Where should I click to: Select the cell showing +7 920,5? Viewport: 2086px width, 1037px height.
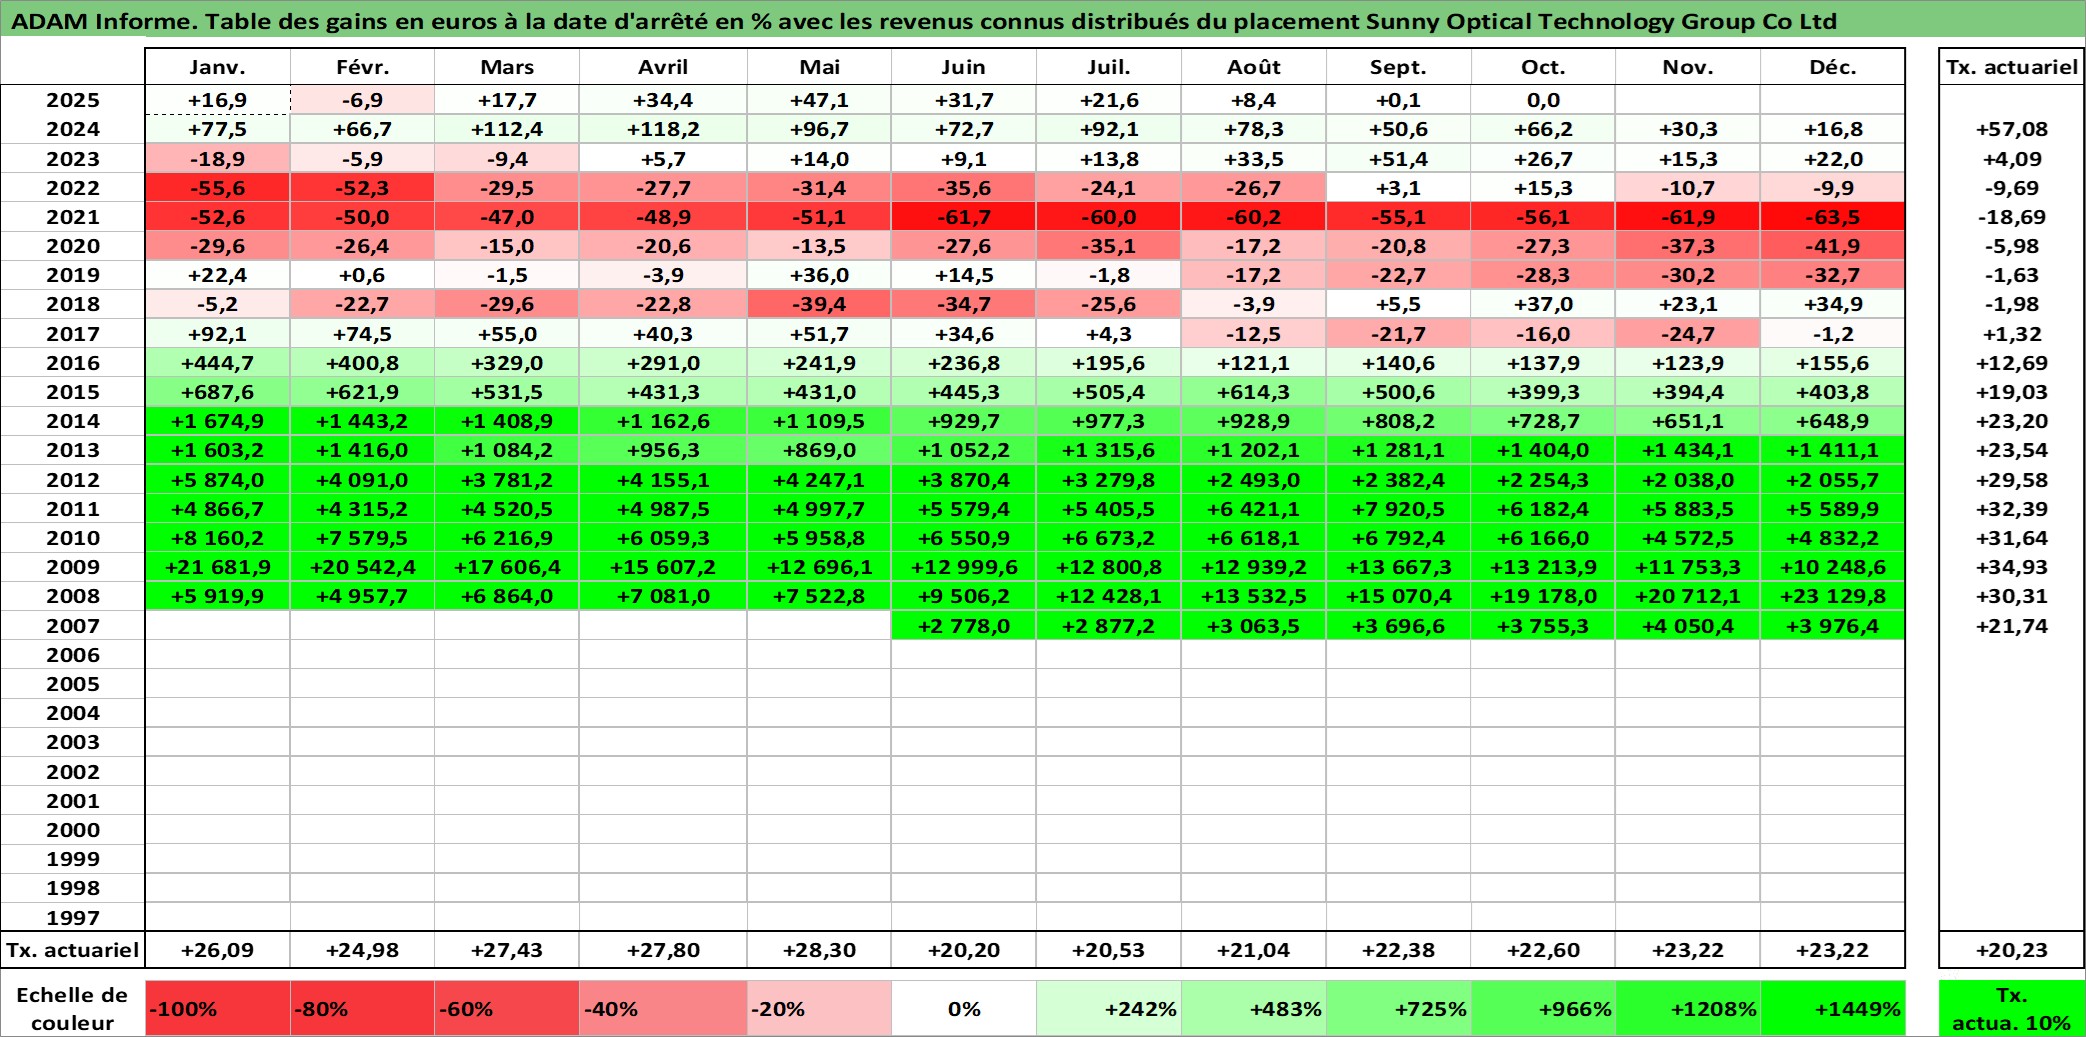point(1398,509)
